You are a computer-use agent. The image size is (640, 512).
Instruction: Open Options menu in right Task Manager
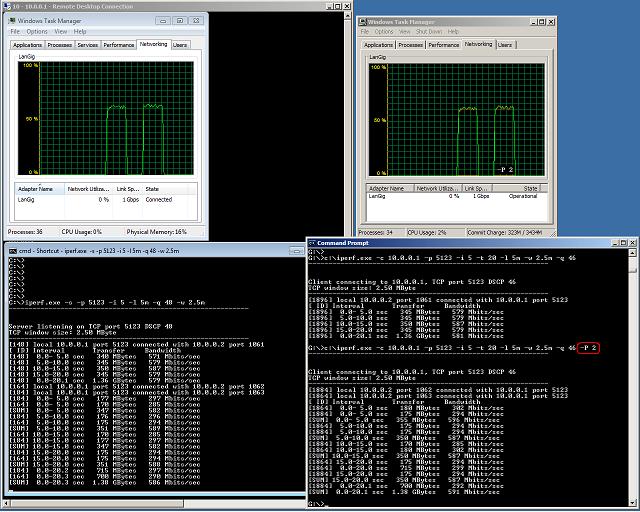coord(384,31)
